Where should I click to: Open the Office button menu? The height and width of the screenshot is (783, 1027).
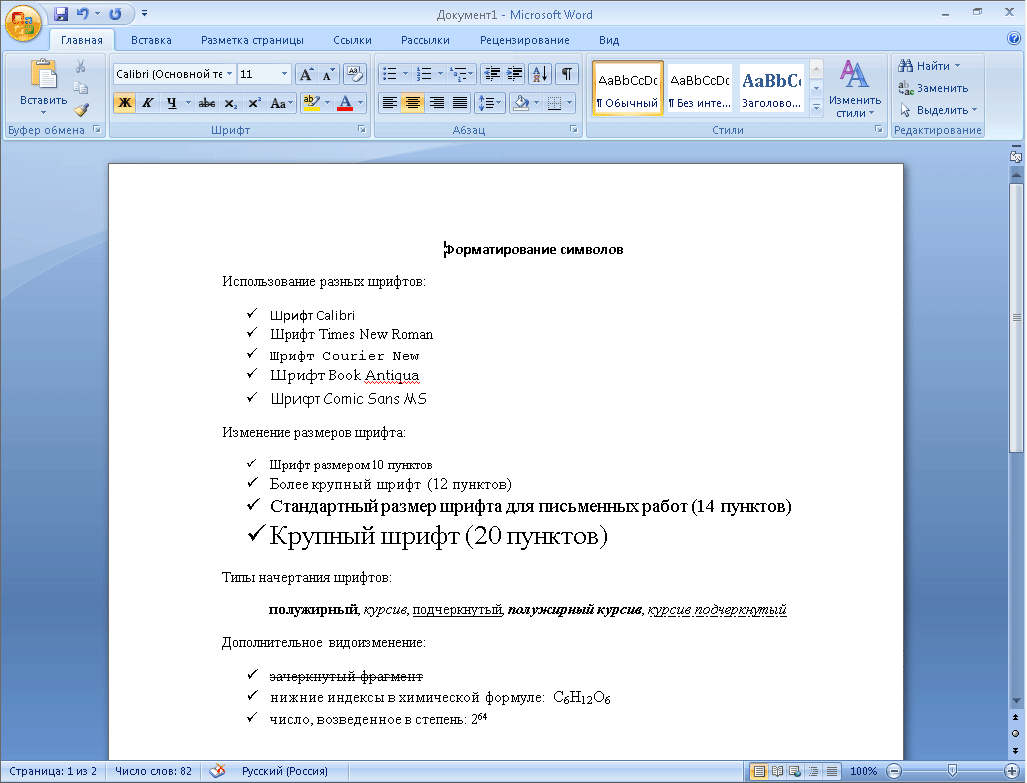[23, 24]
